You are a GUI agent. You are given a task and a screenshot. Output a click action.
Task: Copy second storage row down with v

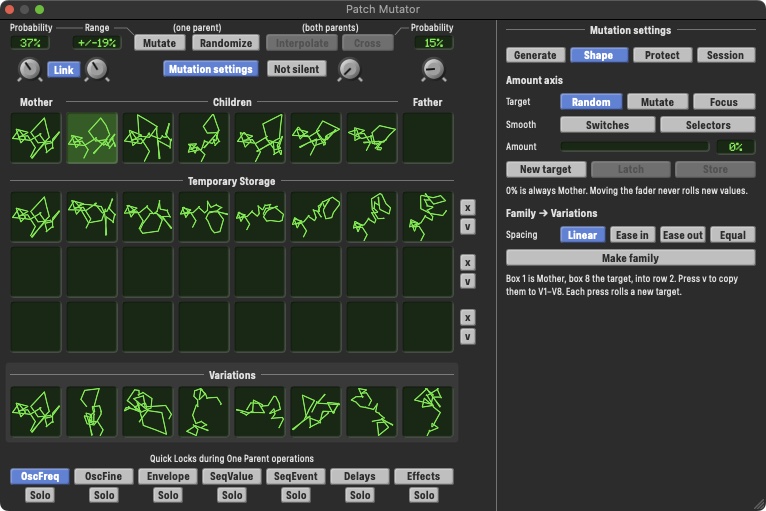468,281
